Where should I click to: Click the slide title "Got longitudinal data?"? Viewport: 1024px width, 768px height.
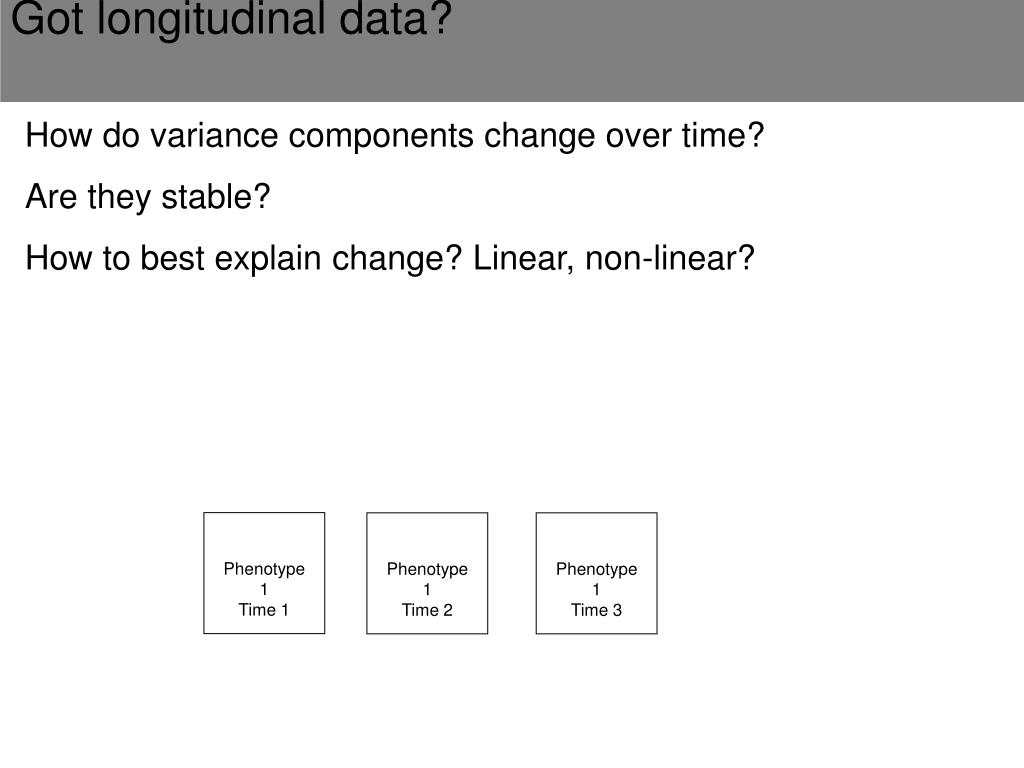pos(231,18)
